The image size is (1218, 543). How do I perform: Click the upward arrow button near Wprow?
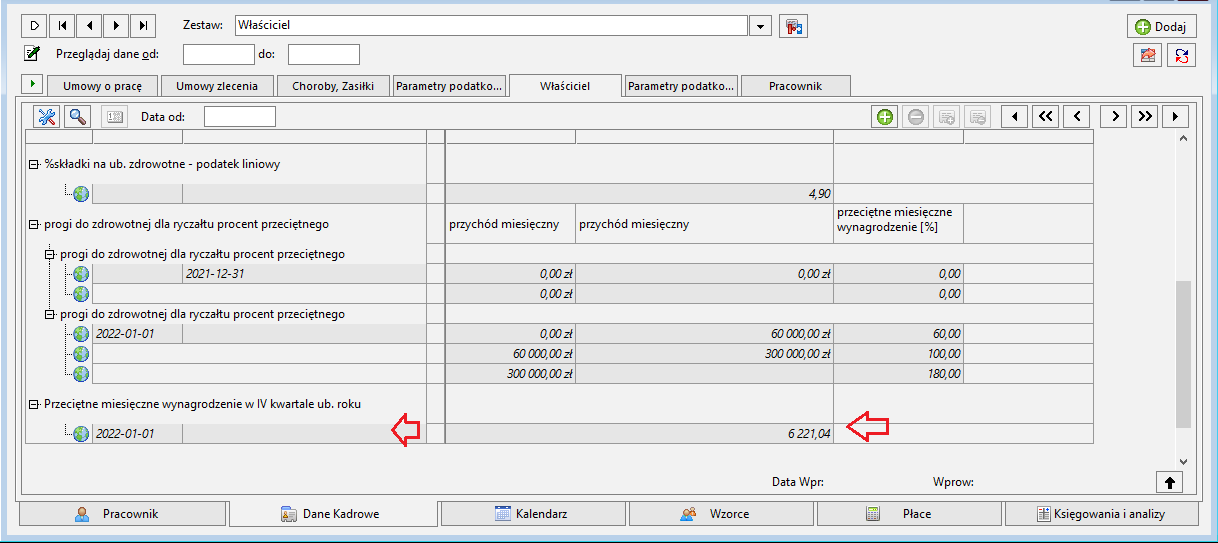pos(1170,482)
